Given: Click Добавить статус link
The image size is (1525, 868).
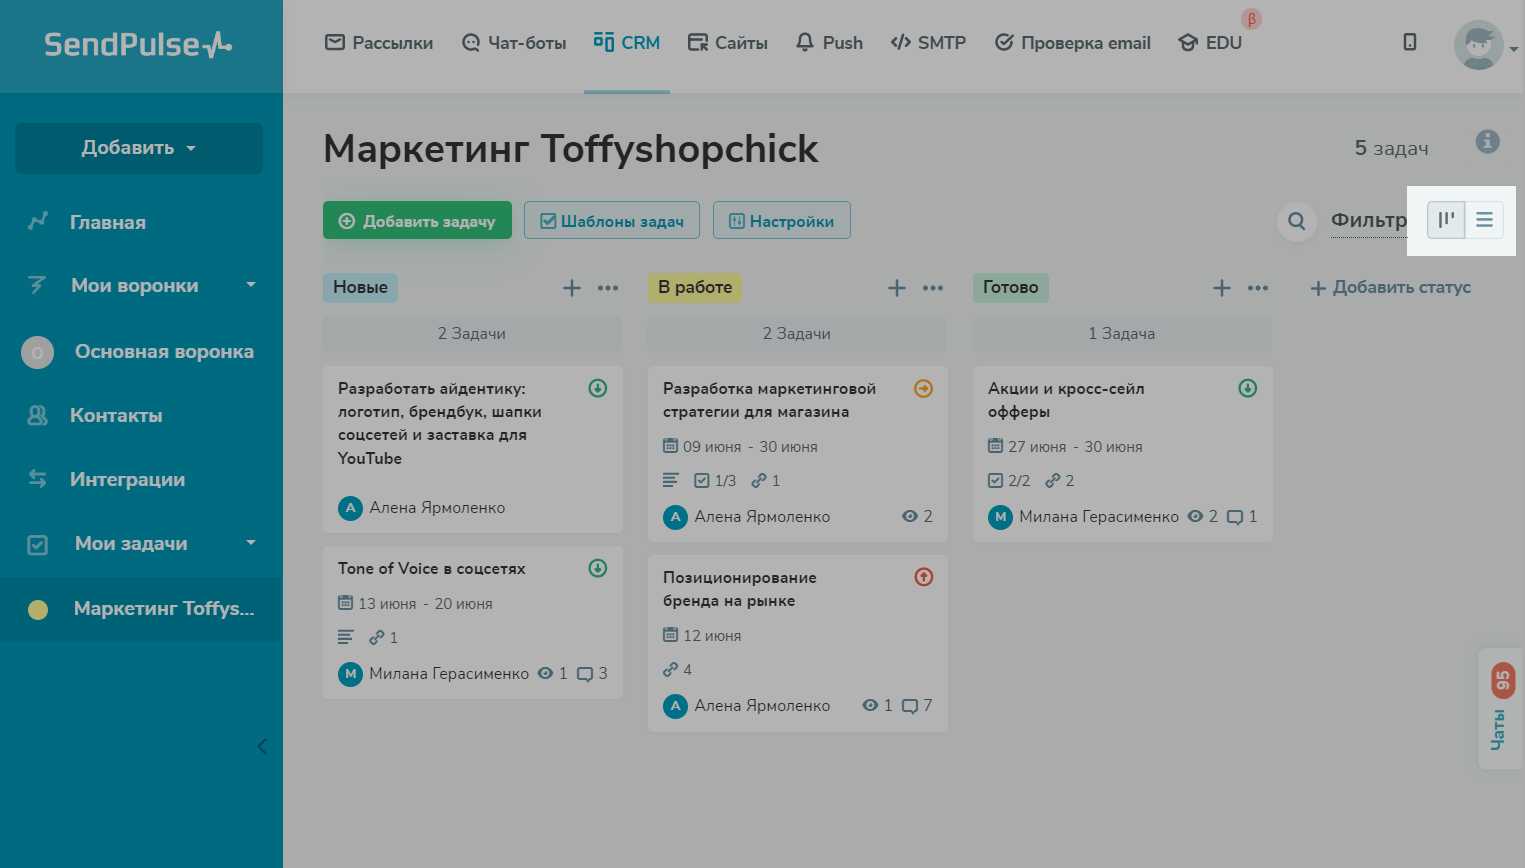Looking at the screenshot, I should [1391, 288].
